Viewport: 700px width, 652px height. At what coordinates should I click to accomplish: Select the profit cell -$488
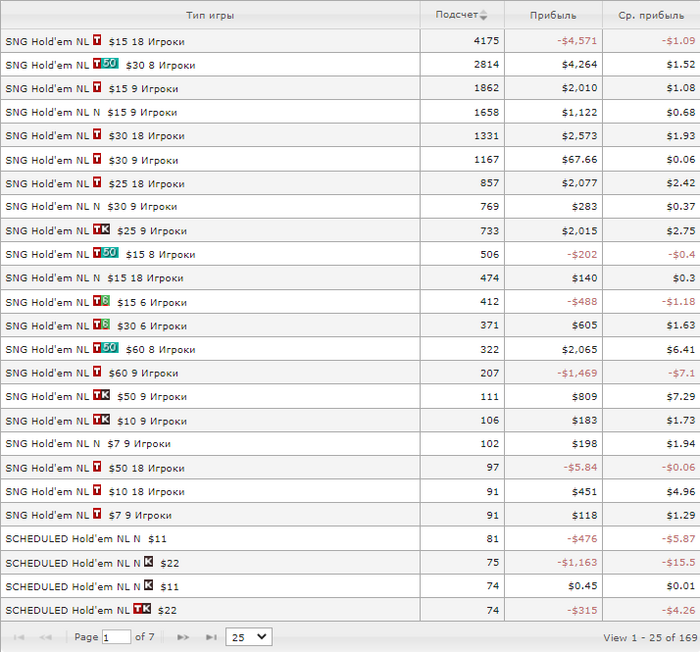pyautogui.click(x=553, y=302)
